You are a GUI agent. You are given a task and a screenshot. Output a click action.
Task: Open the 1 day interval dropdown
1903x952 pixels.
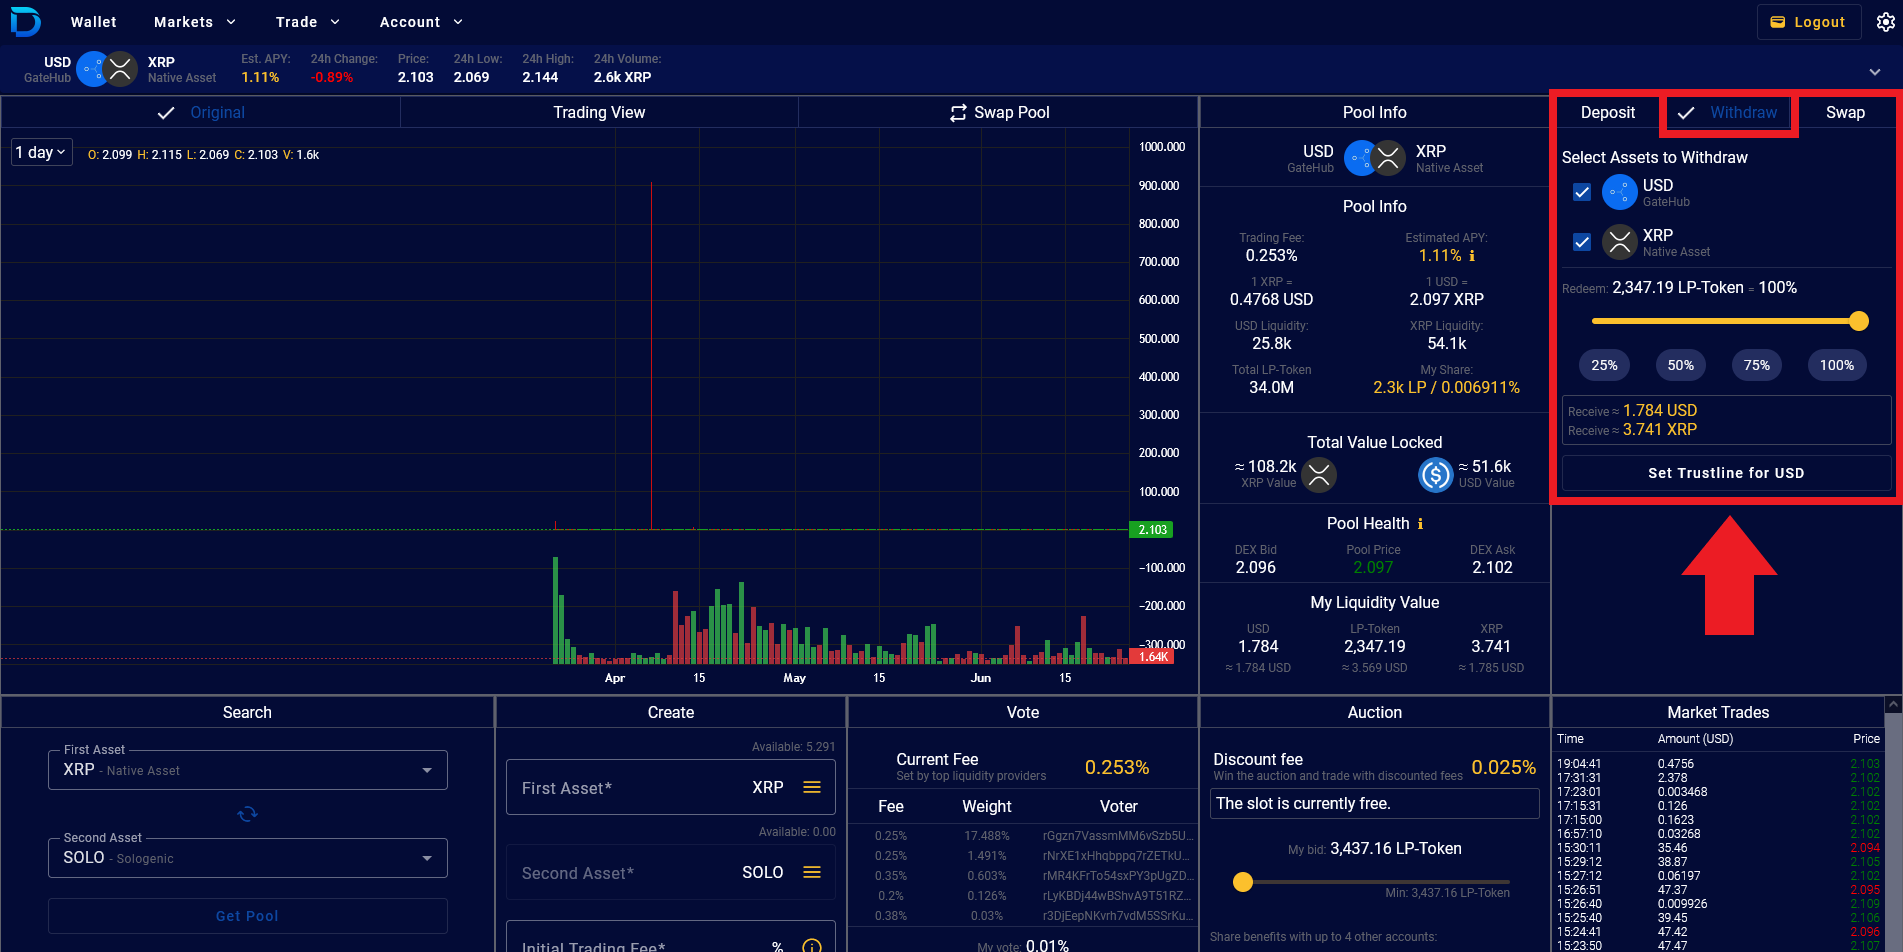[x=41, y=153]
